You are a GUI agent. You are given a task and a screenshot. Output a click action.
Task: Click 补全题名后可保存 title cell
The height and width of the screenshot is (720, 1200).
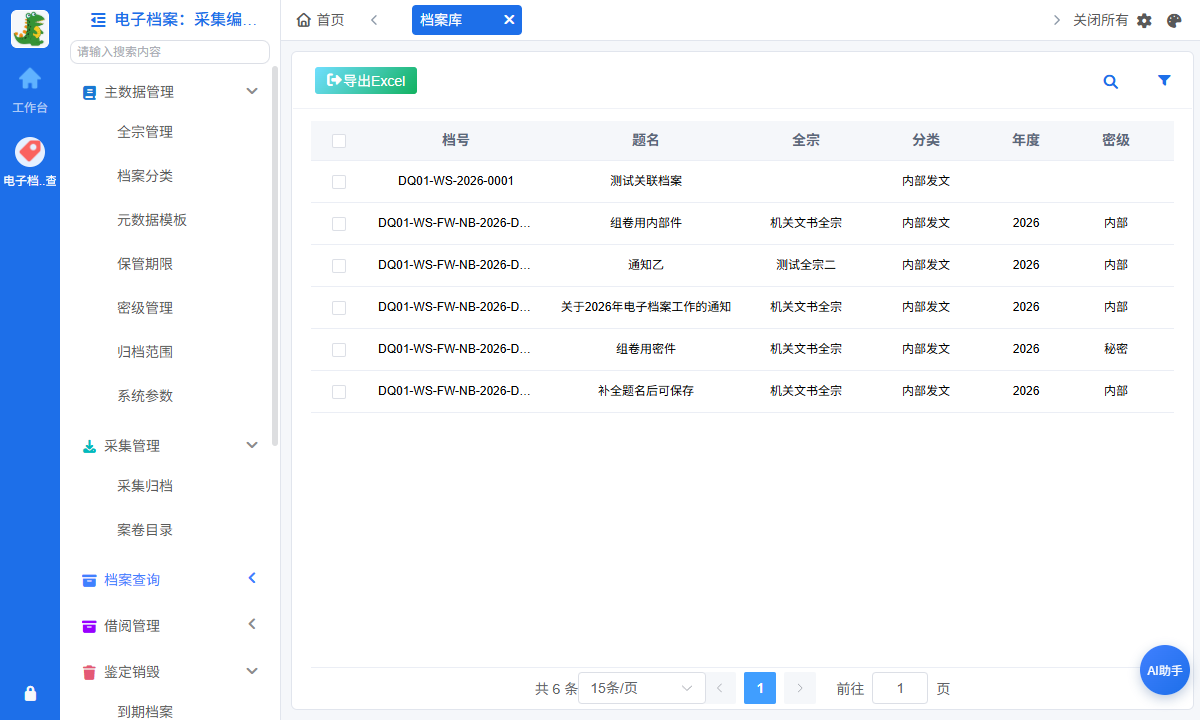tap(646, 392)
